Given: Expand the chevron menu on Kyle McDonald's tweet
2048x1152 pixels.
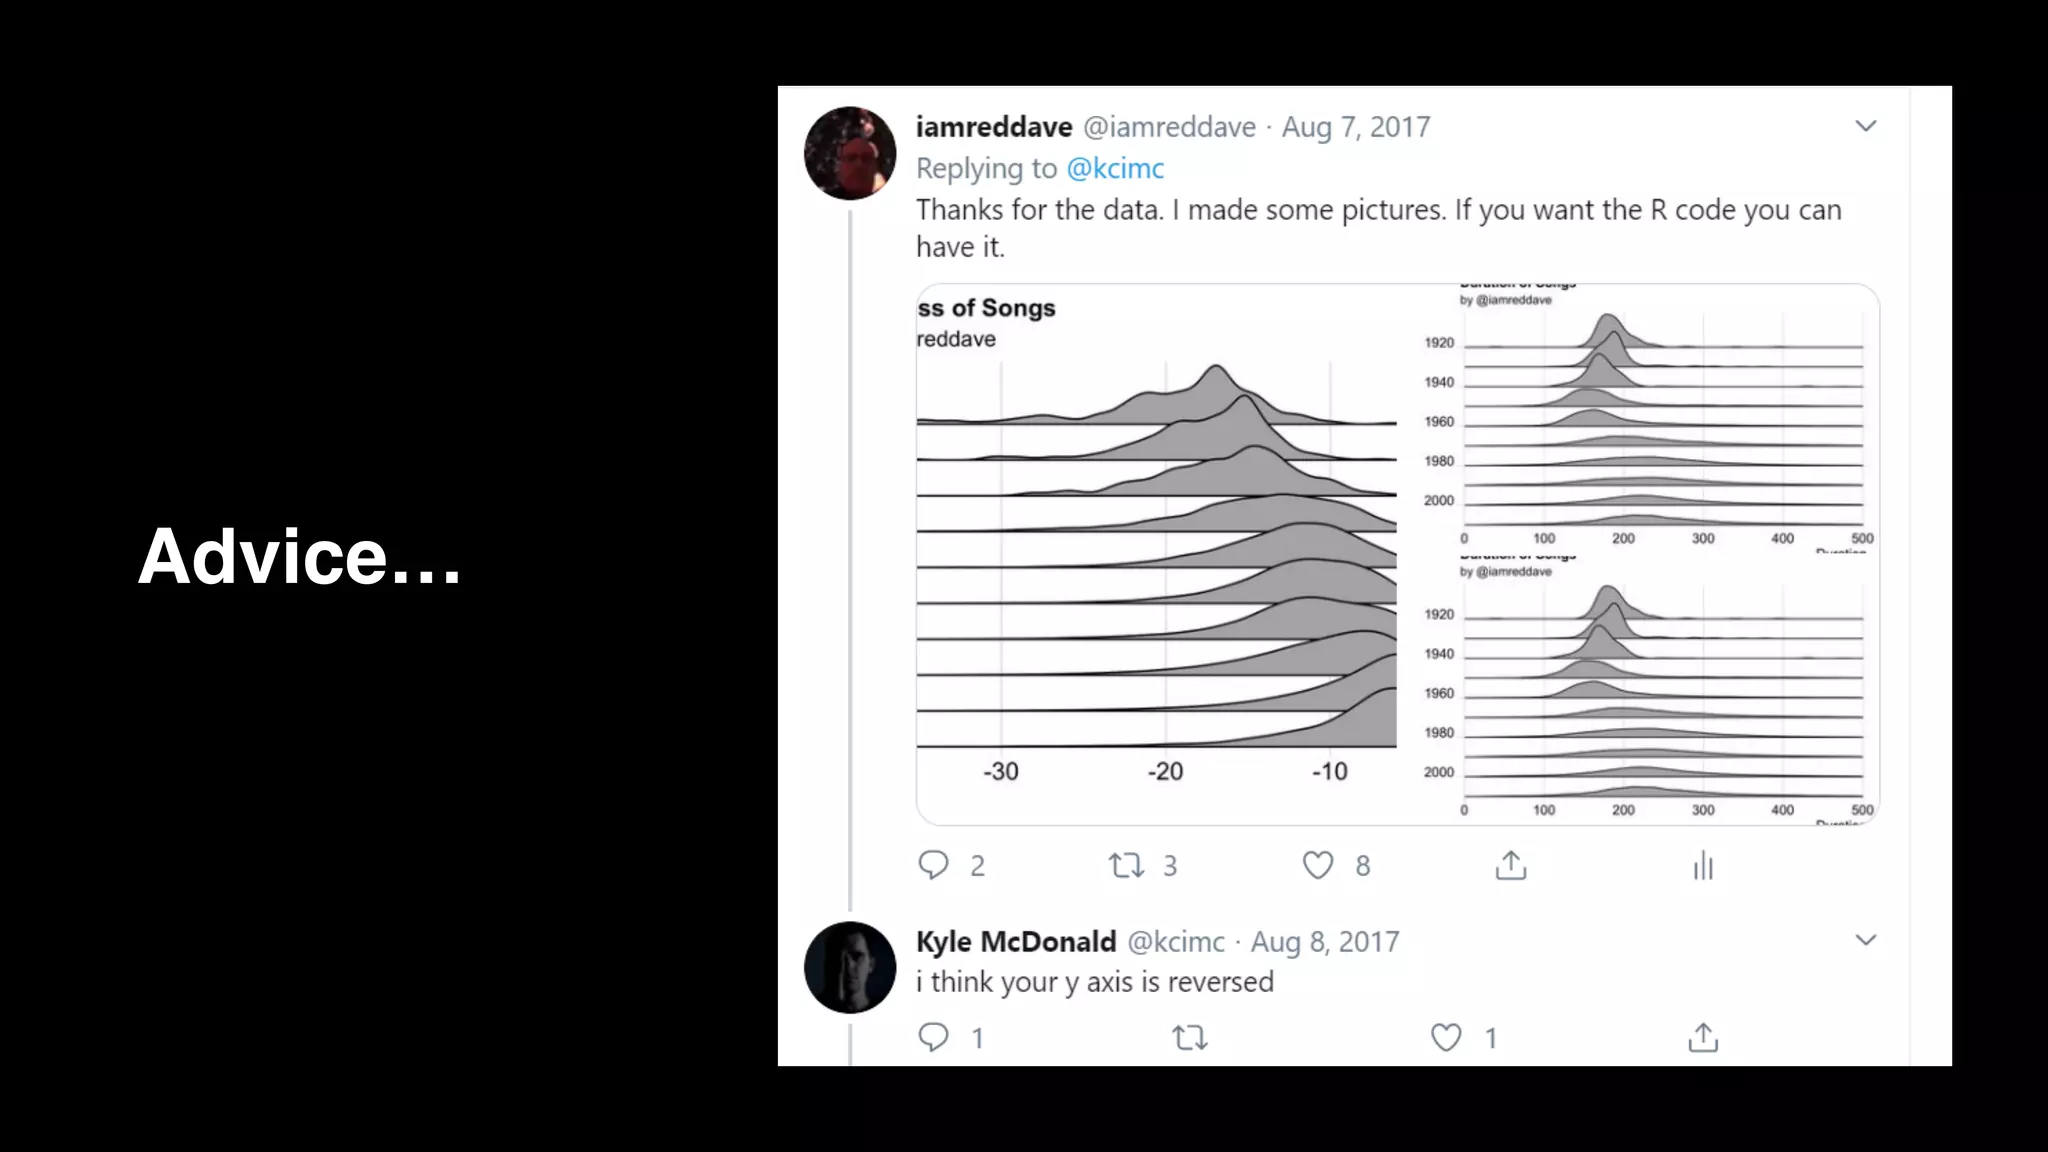Looking at the screenshot, I should coord(1866,940).
